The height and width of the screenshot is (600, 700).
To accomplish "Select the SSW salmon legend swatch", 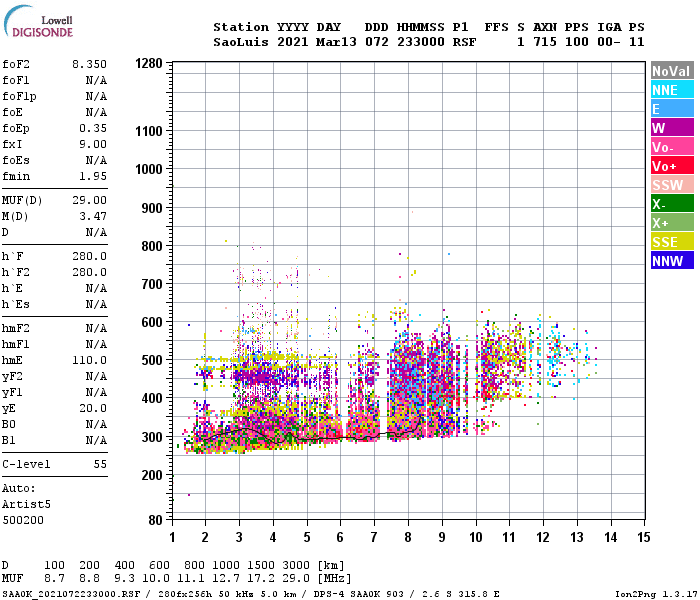I will tap(672, 185).
